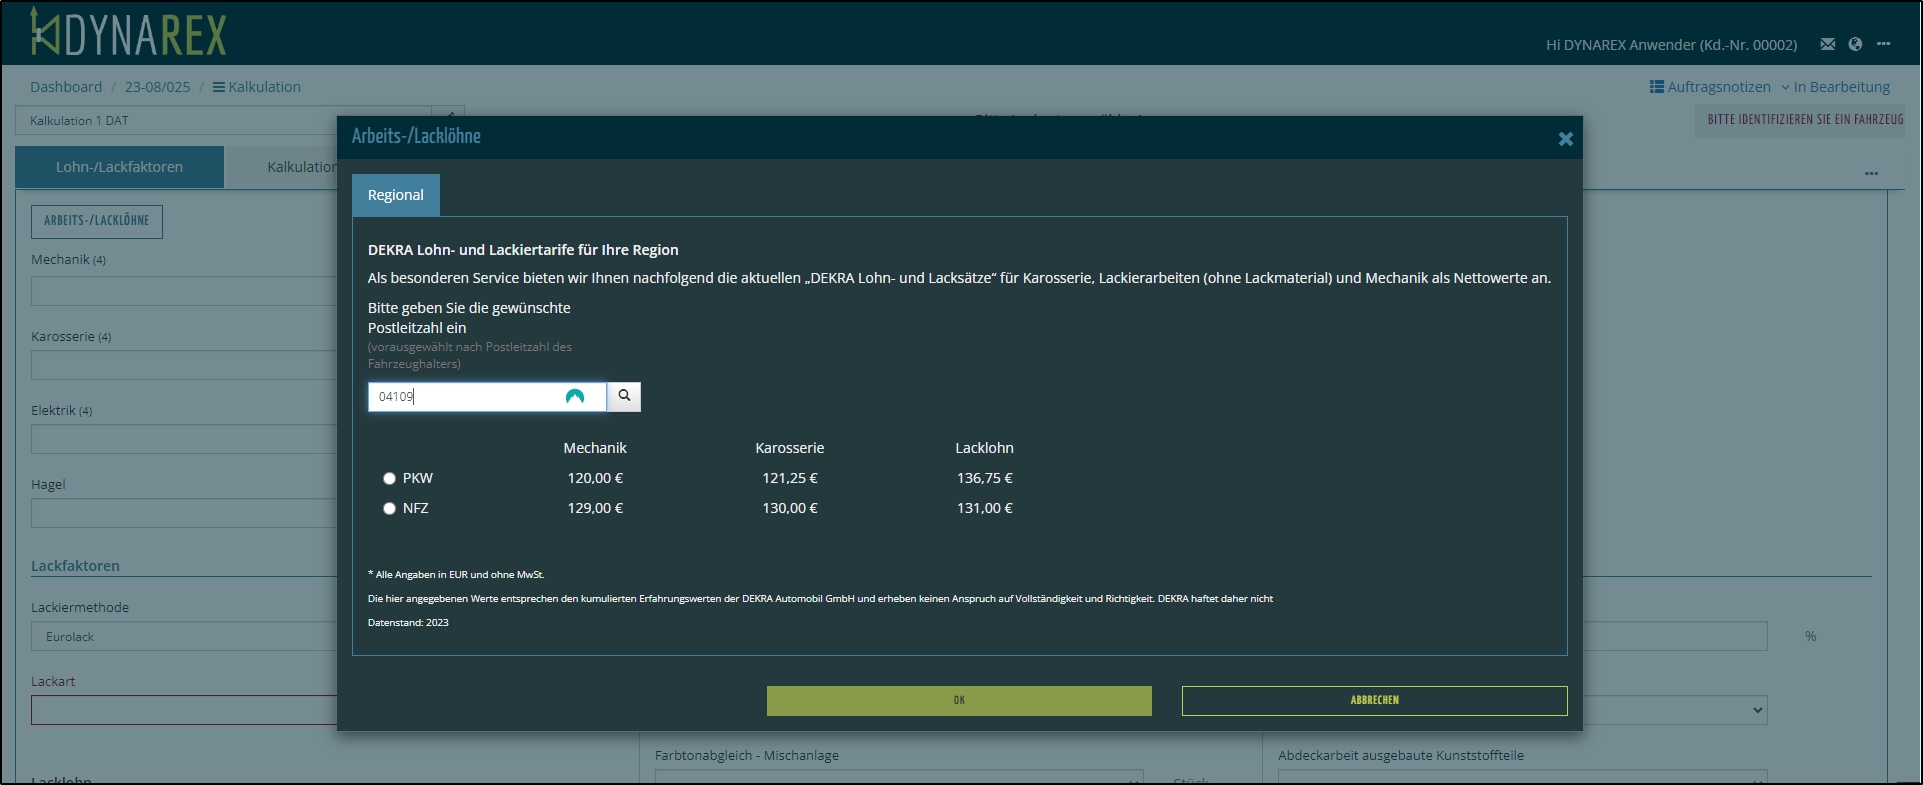The height and width of the screenshot is (785, 1923).
Task: Expand the In Bearbeitung status dropdown
Action: (1835, 87)
